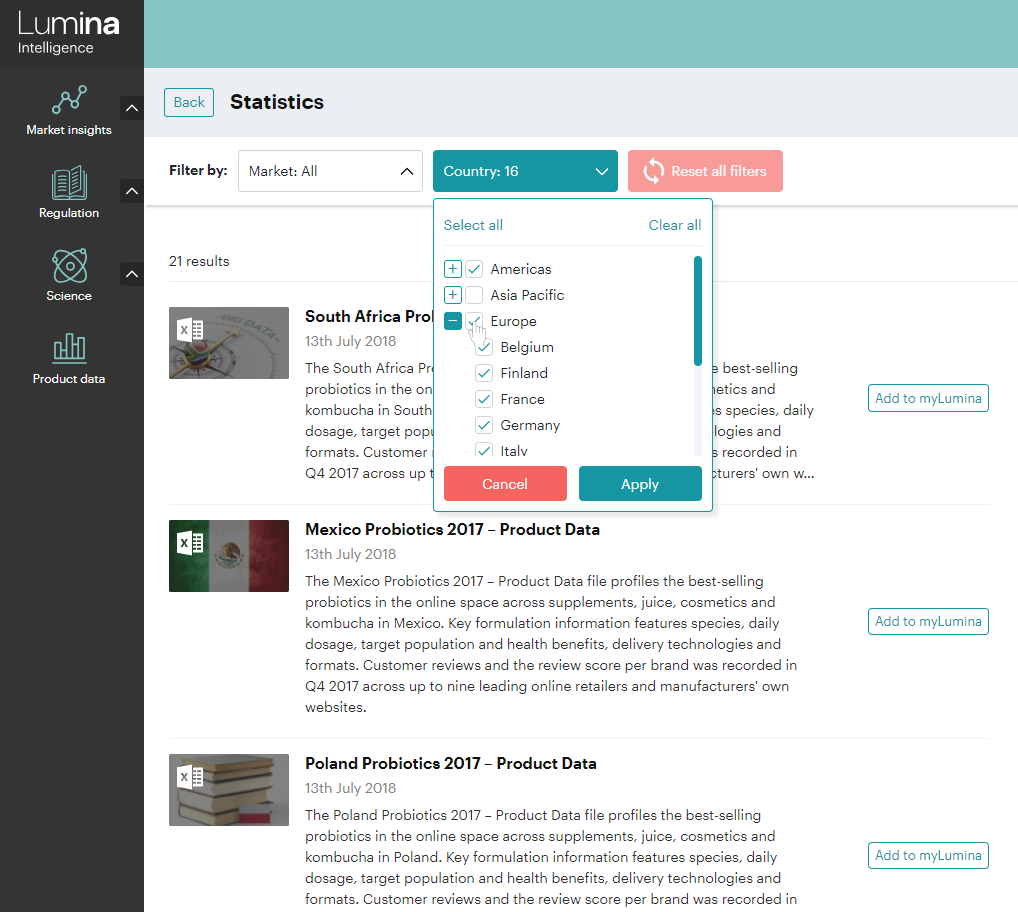Uncheck France
This screenshot has height=912, width=1018.
coord(484,399)
